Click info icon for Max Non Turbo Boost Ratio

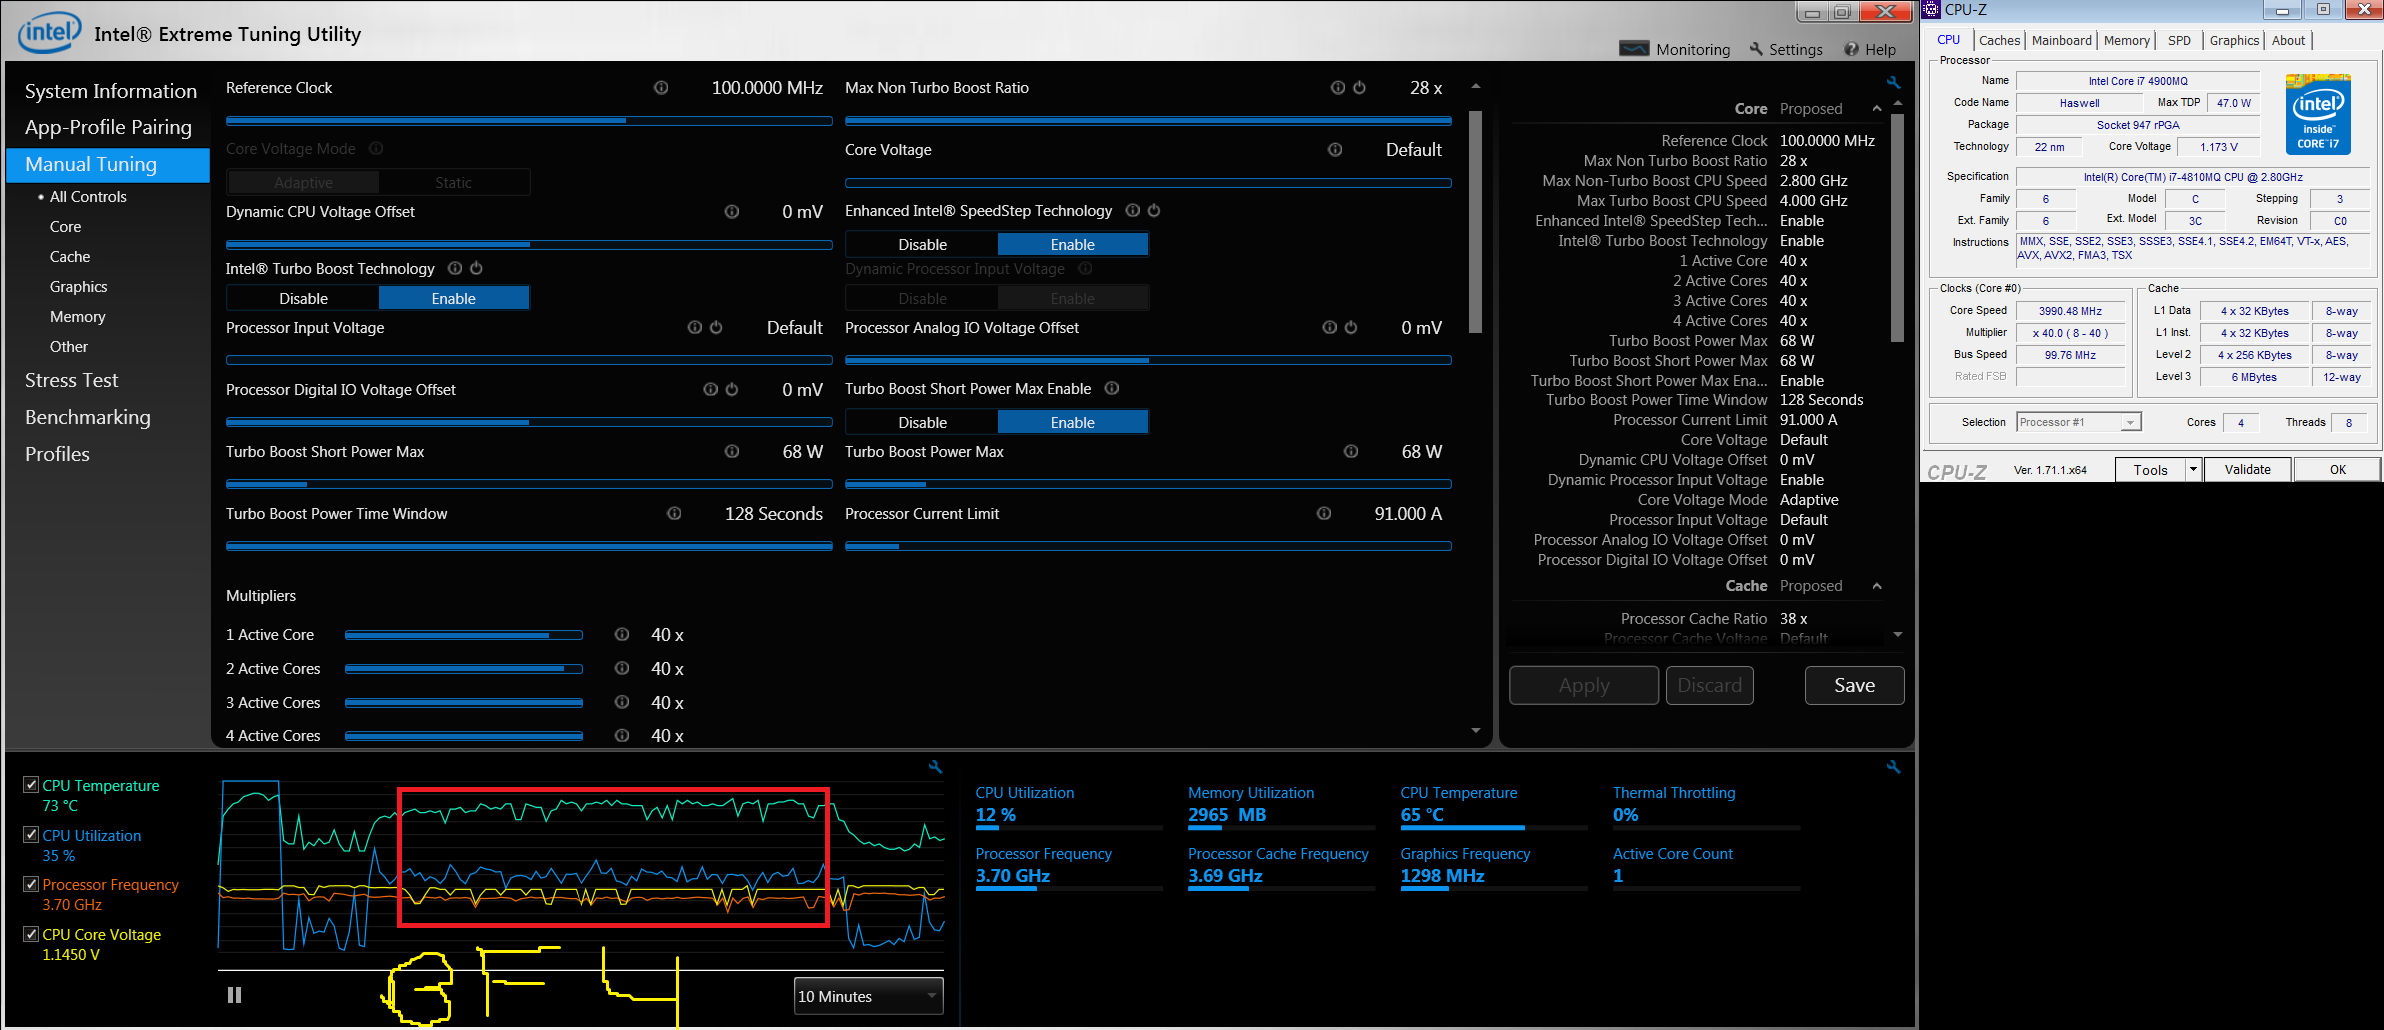1338,88
